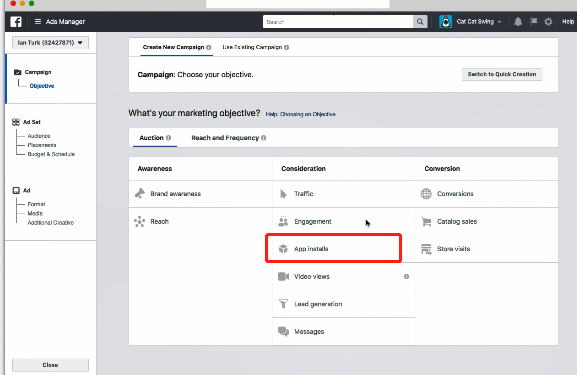Open the settings gear icon
This screenshot has height=375, width=577.
(x=548, y=22)
